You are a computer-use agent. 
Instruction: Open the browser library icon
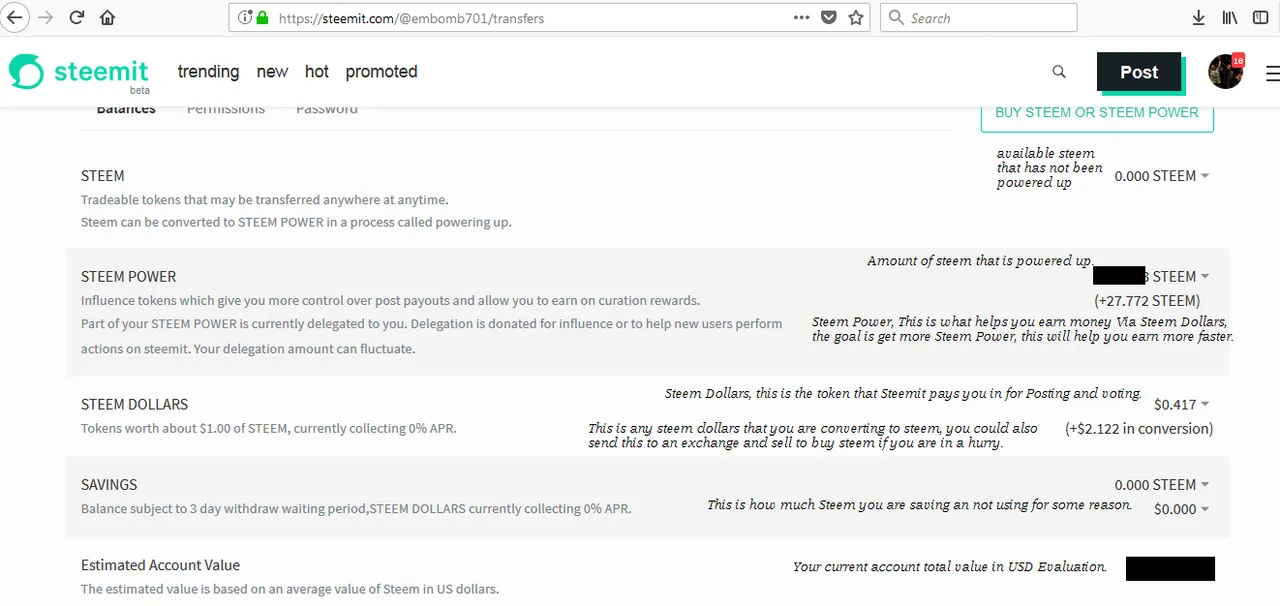[x=1229, y=17]
